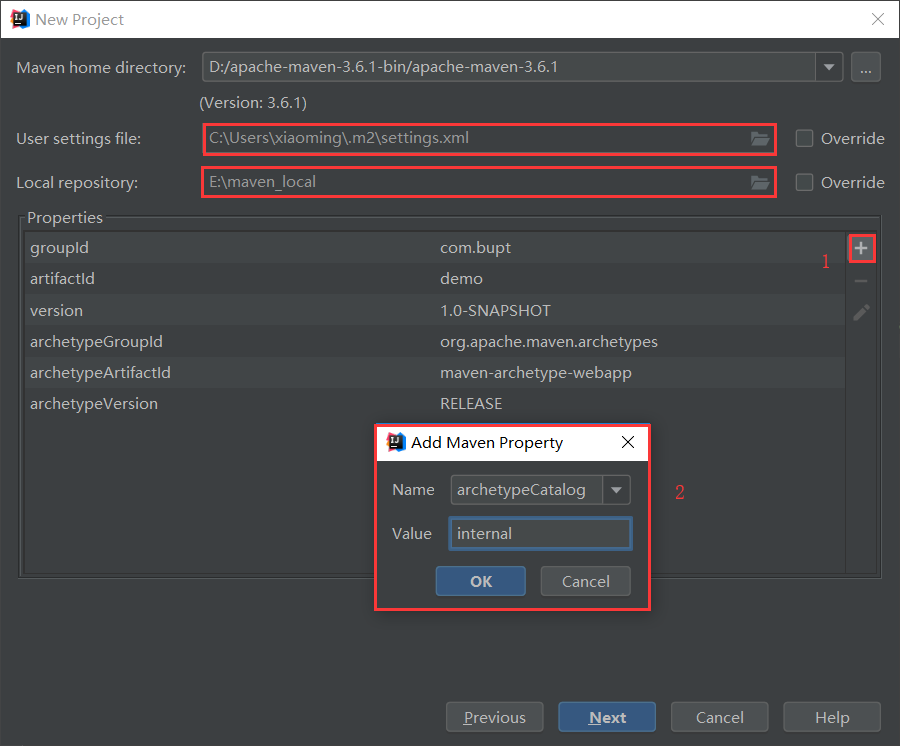Click Cancel in Add Maven Property dialog
Viewport: 900px width, 746px height.
pyautogui.click(x=585, y=581)
